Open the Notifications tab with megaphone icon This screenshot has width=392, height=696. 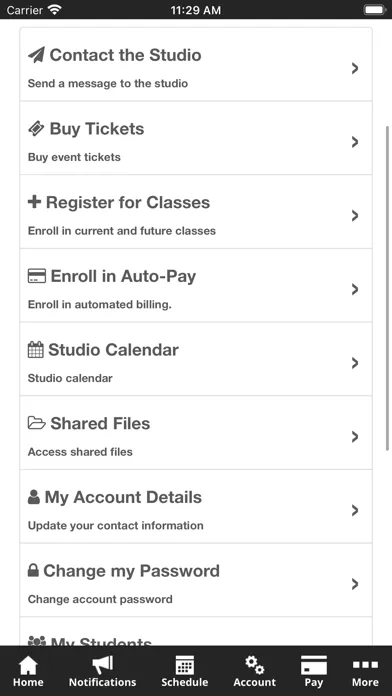pyautogui.click(x=103, y=671)
